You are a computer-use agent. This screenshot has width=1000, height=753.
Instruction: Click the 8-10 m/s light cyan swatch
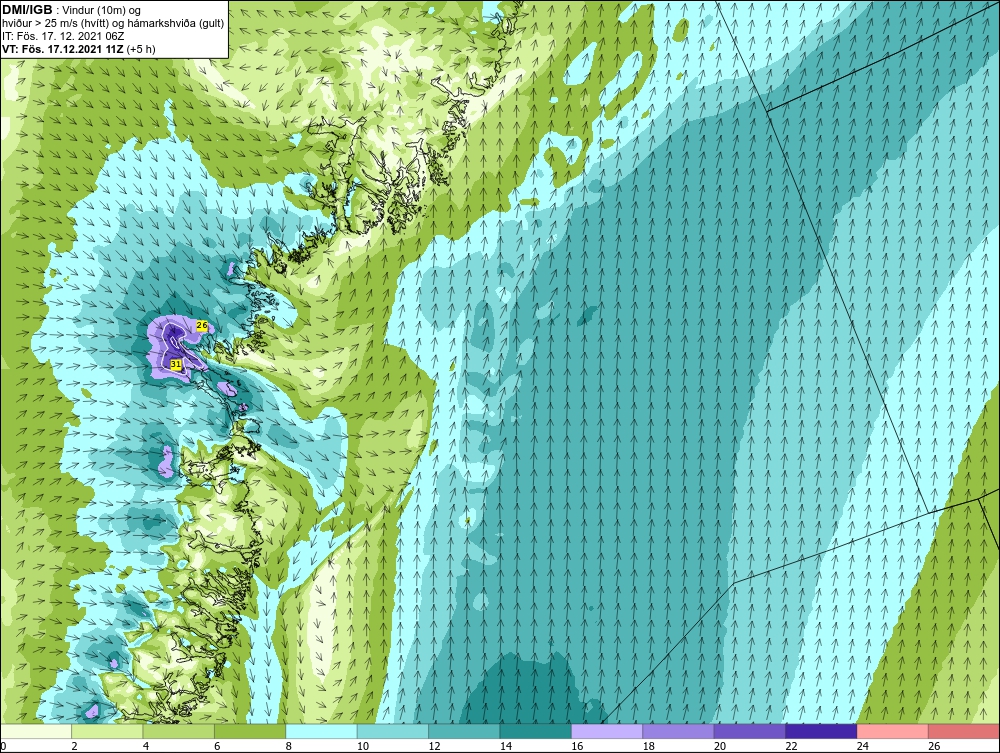321,731
